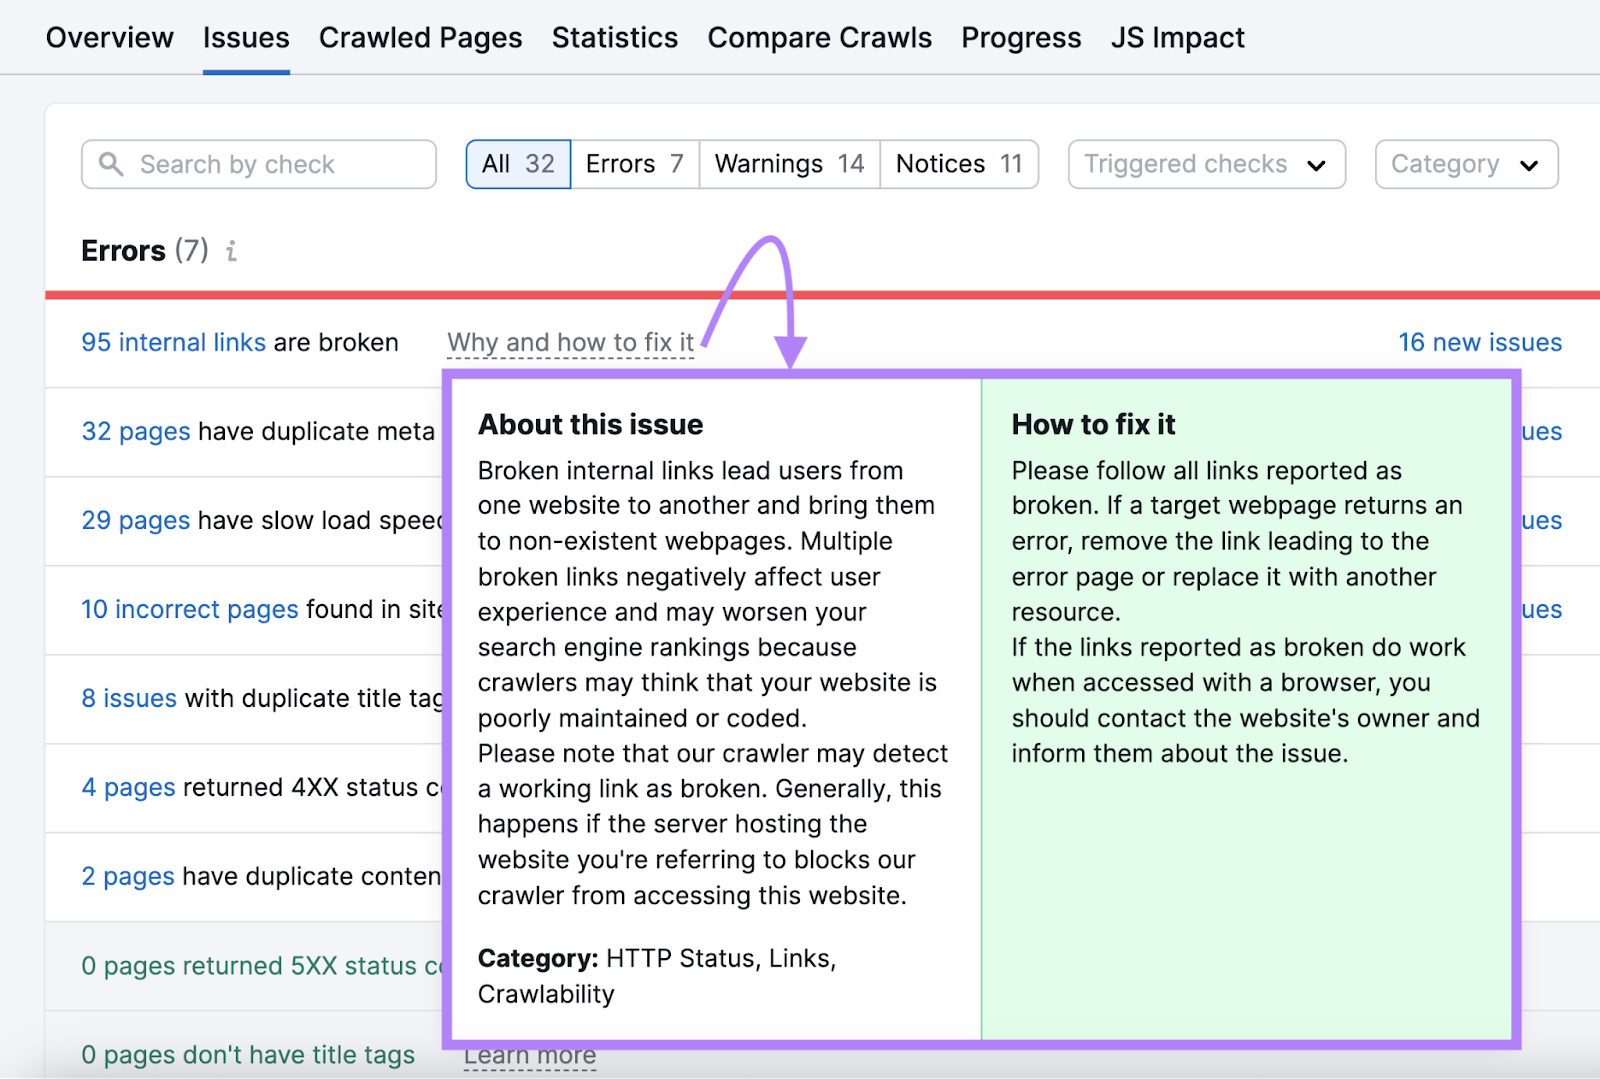View the 16 new issues
Viewport: 1600px width, 1079px height.
[1479, 342]
